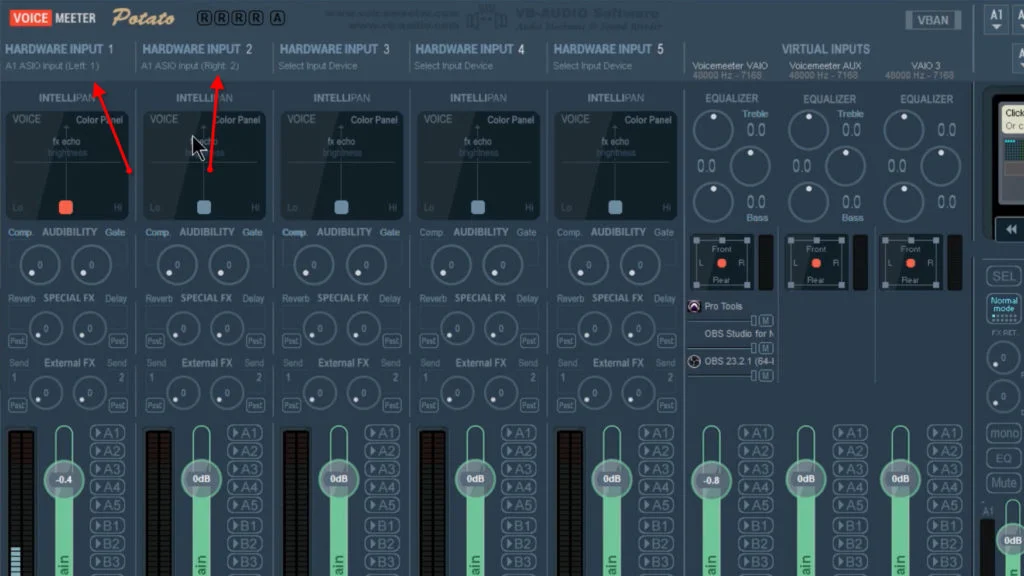Click the IntelliPan square on Hardware Input 5

pos(615,208)
